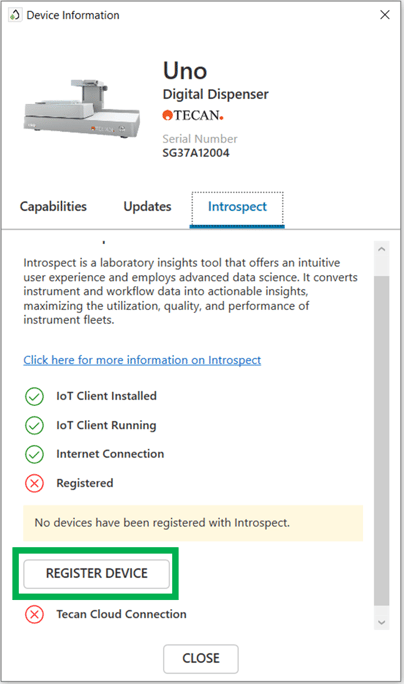Click the 'Internet Connection' label
Viewport: 404px width, 684px height.
pos(110,454)
